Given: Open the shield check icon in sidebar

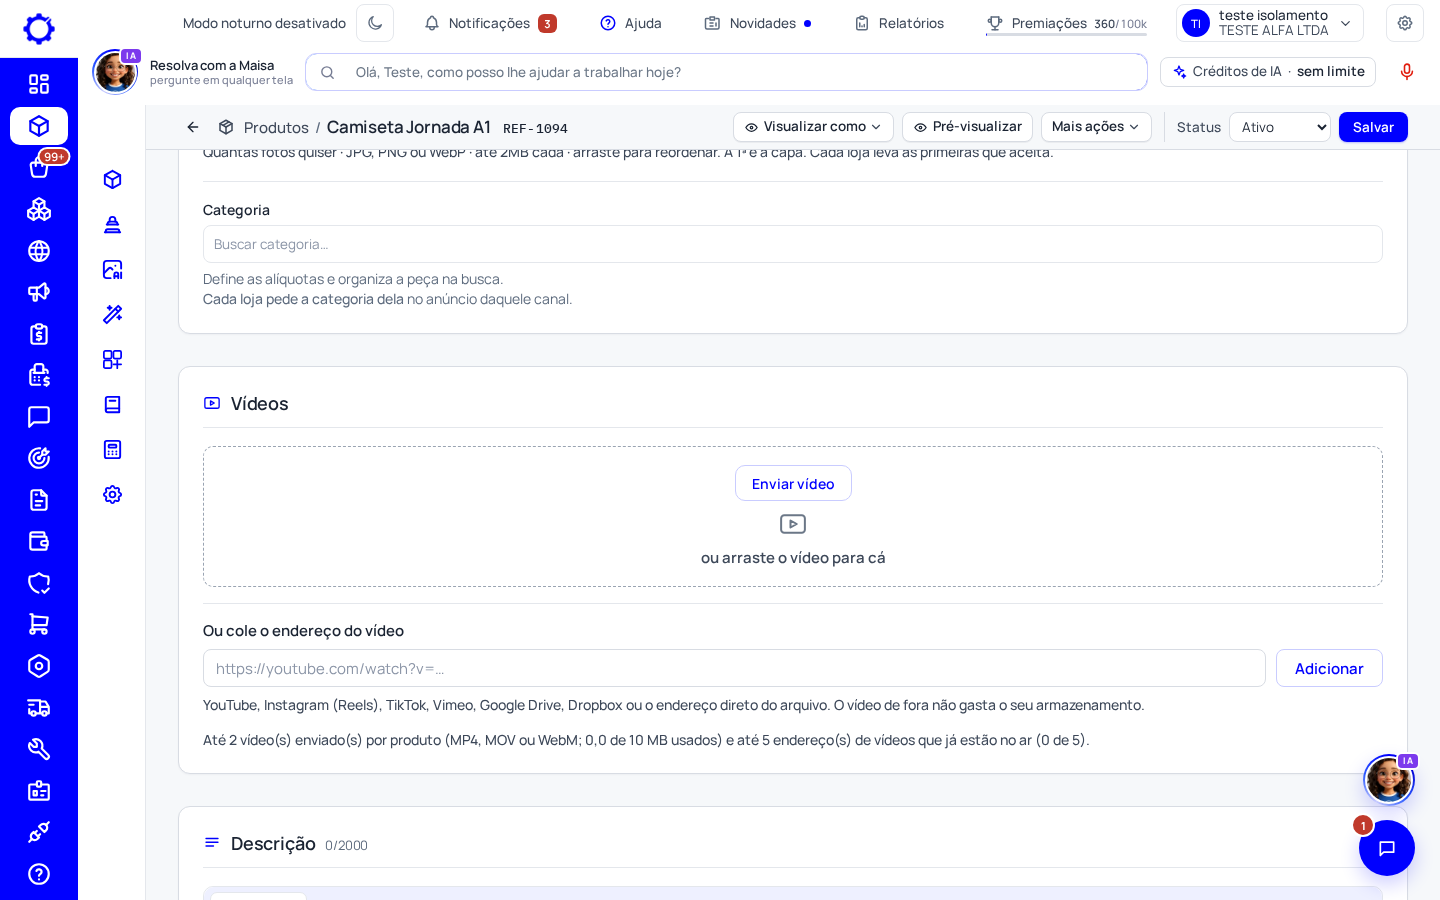Looking at the screenshot, I should click(x=39, y=583).
